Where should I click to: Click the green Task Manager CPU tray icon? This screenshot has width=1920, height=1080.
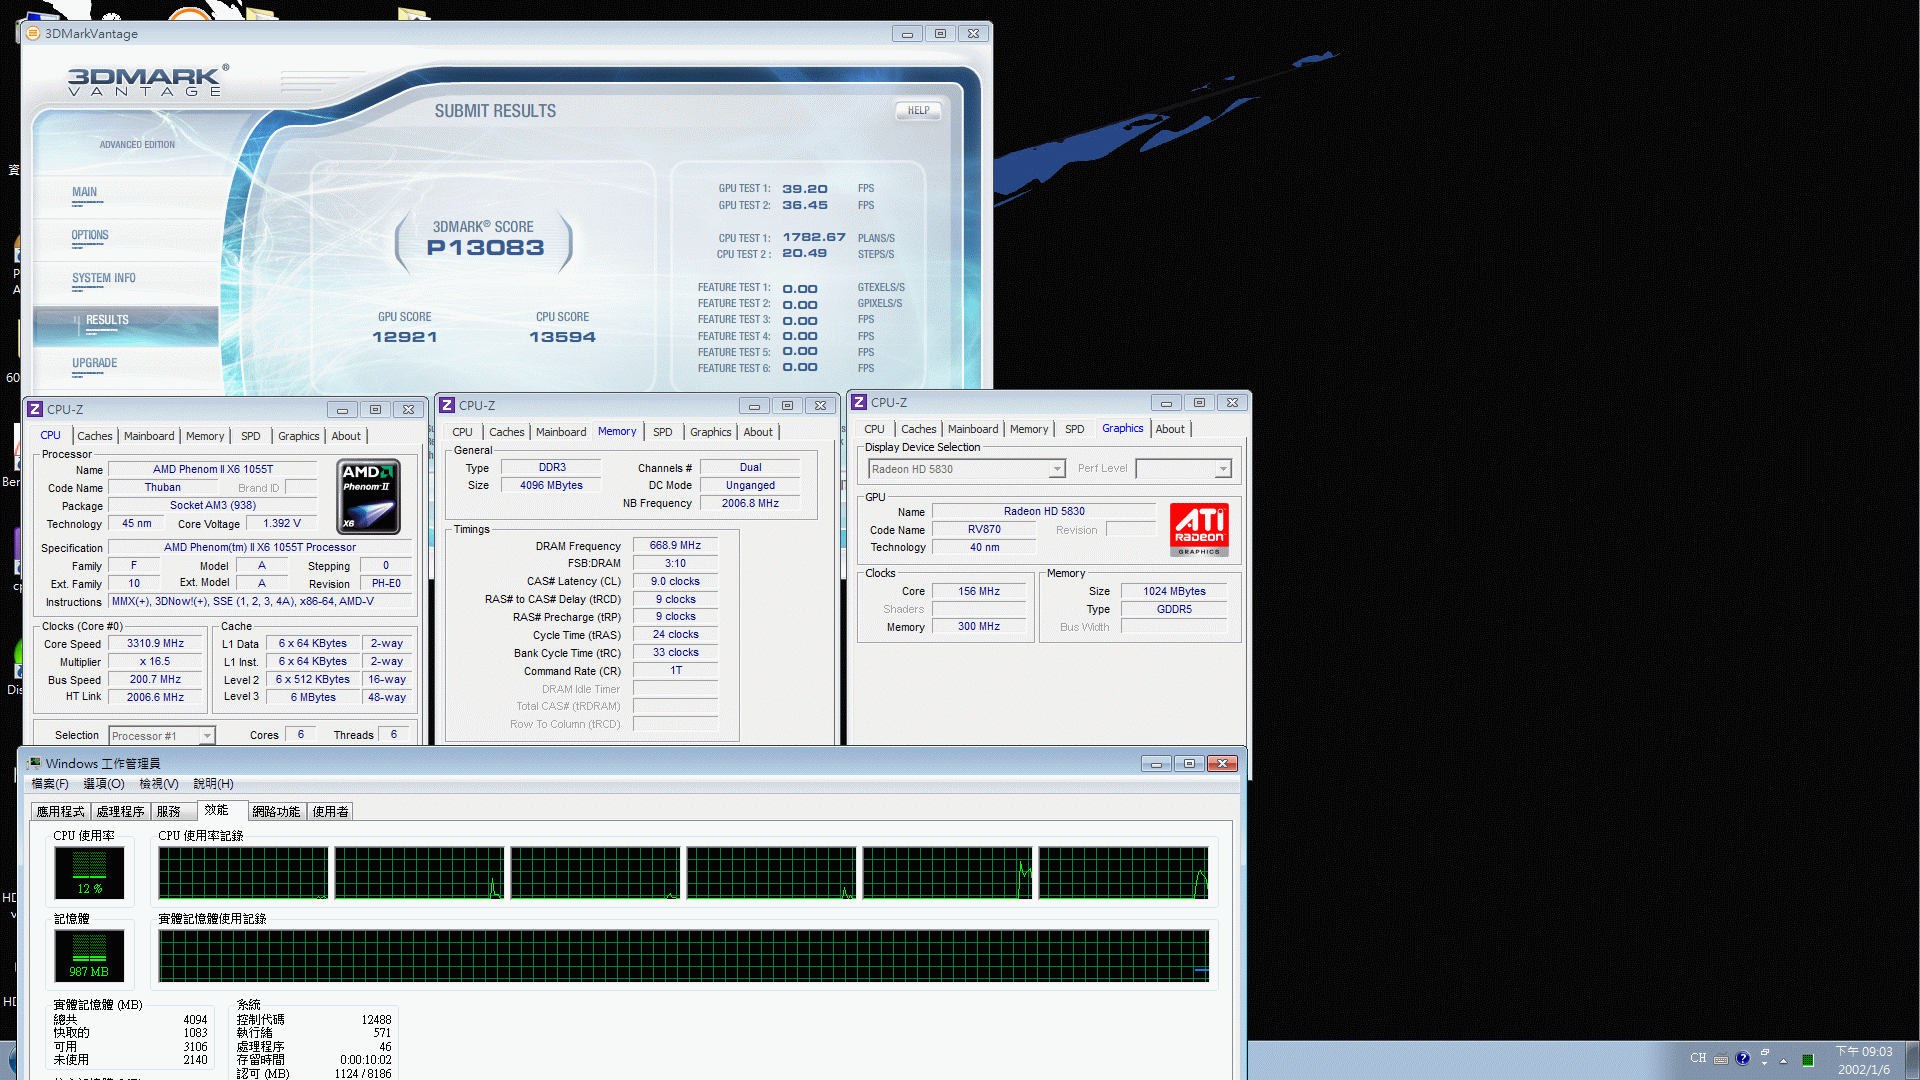tap(1808, 1060)
